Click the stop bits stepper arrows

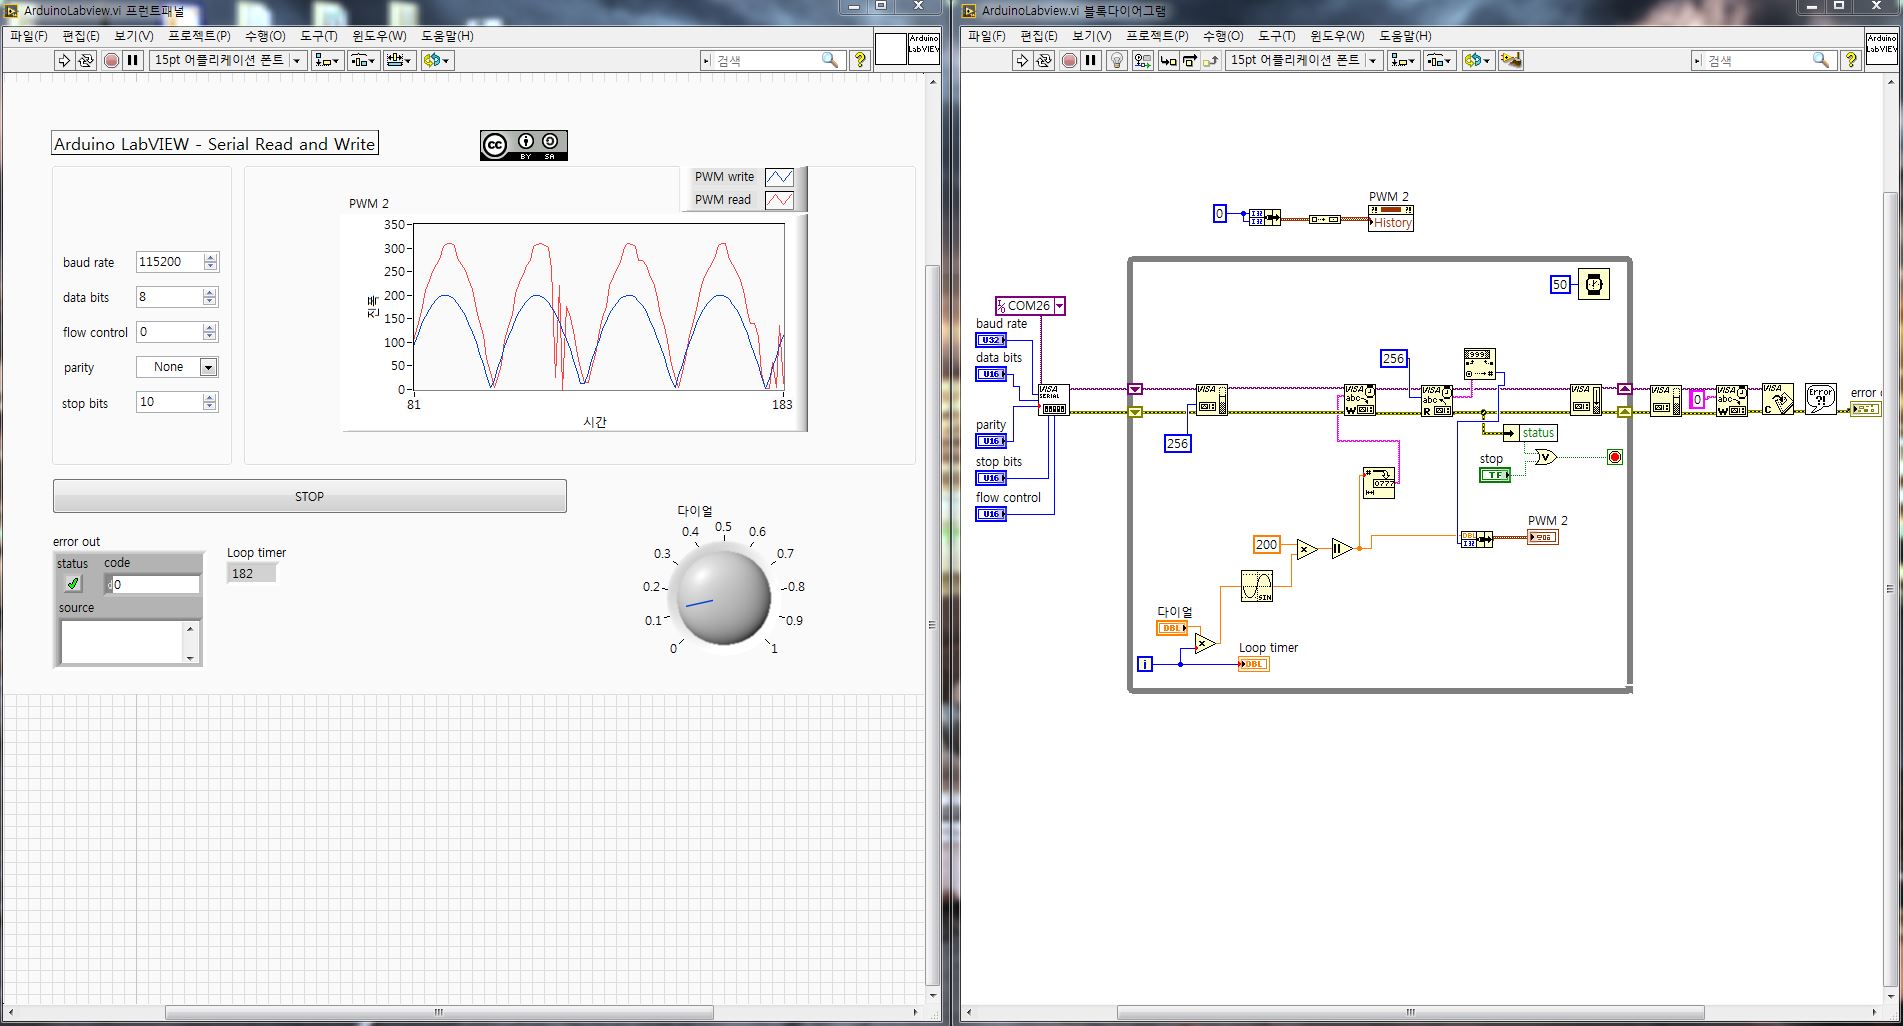click(210, 402)
